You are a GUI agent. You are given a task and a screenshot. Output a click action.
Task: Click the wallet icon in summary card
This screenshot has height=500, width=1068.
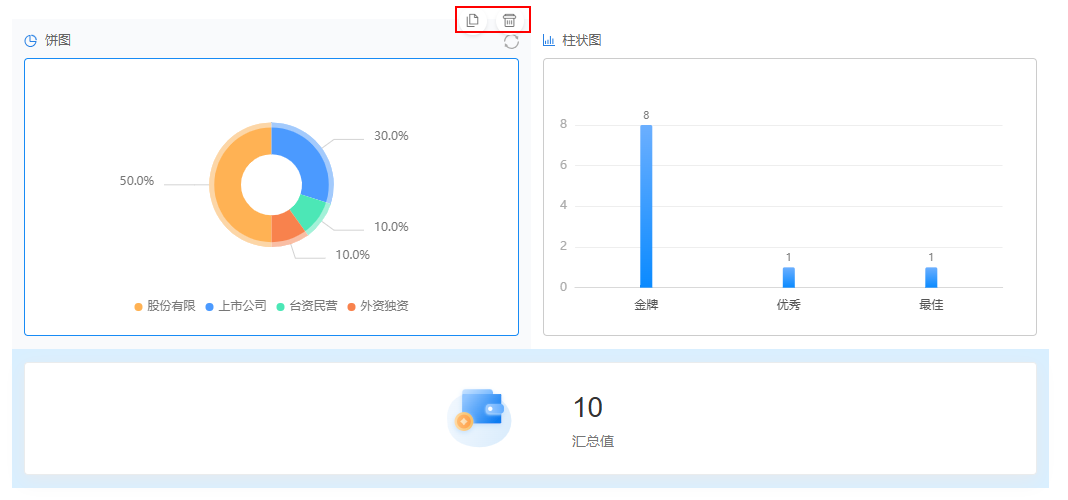tap(480, 418)
